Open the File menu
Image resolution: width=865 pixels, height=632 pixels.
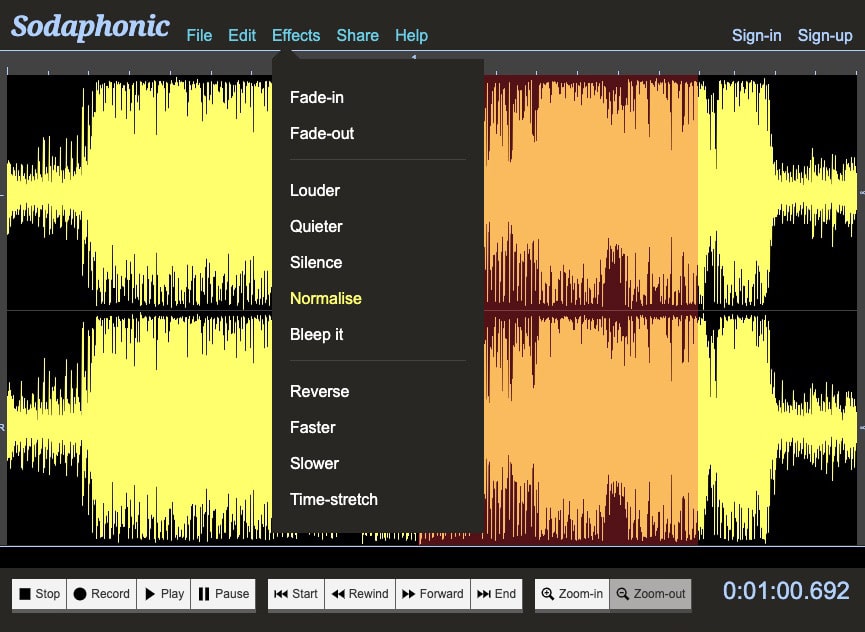(199, 35)
